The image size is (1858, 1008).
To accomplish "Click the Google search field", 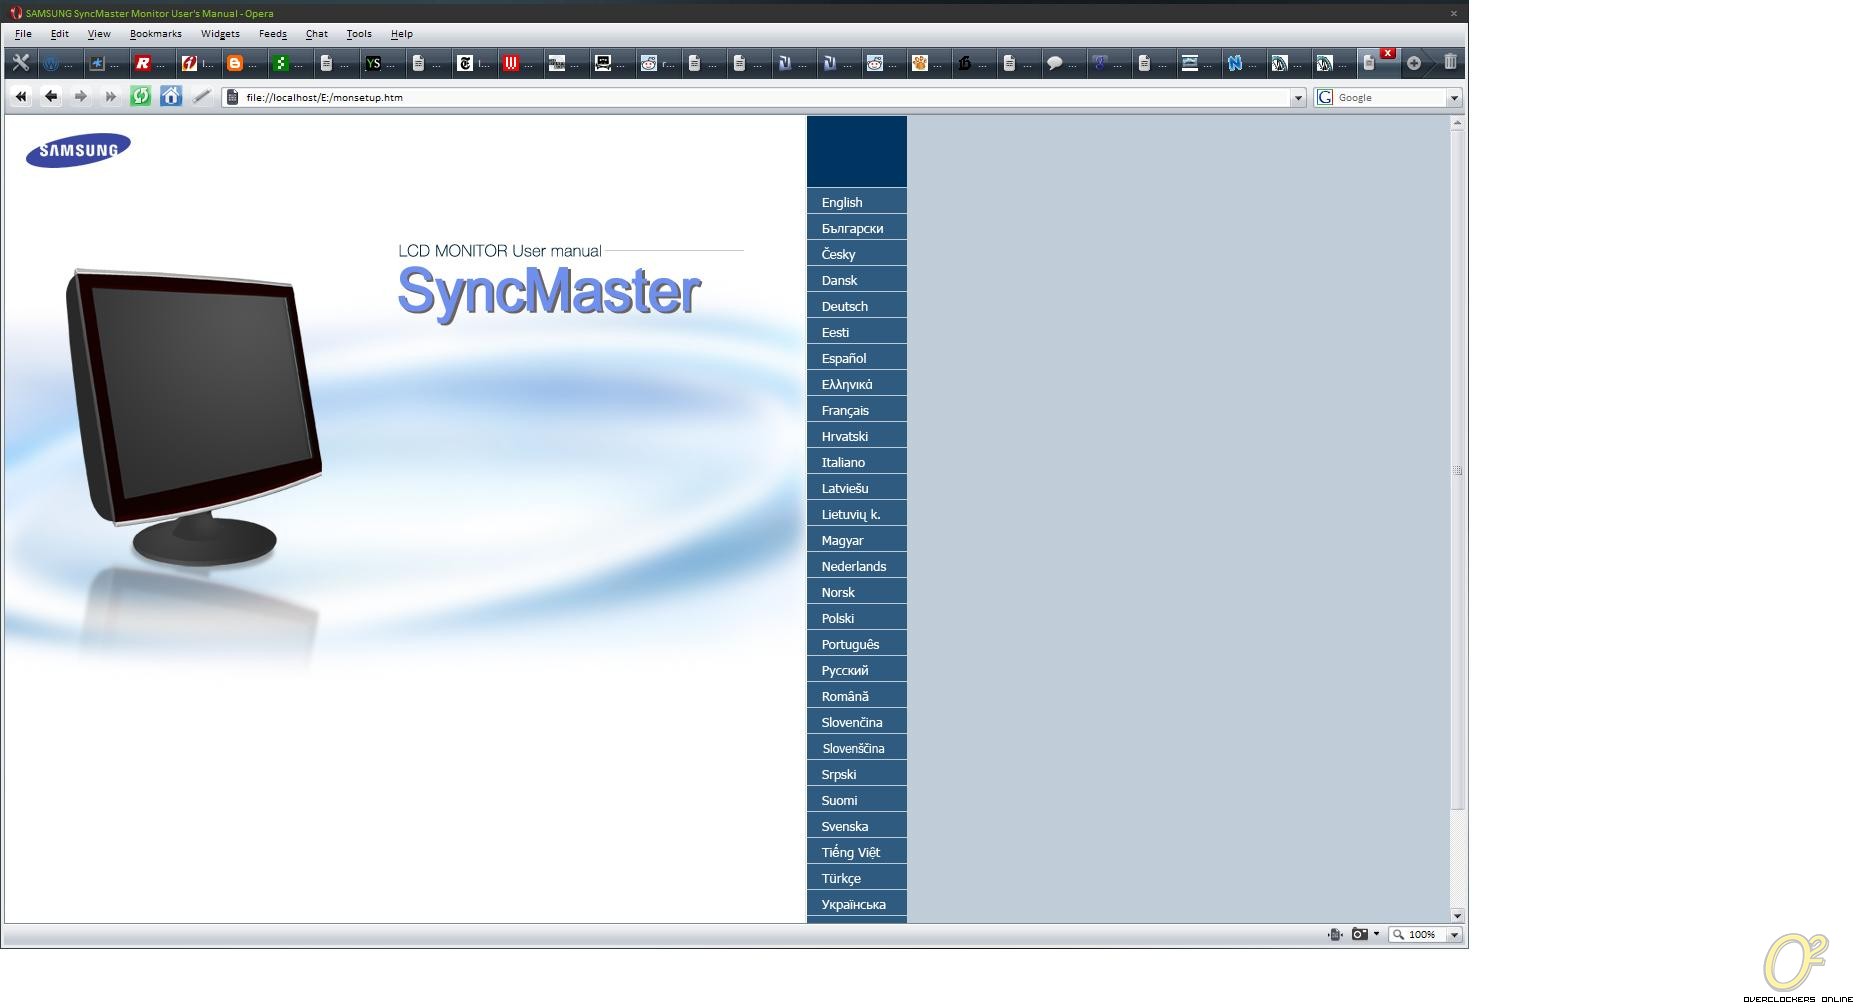I will pos(1390,97).
